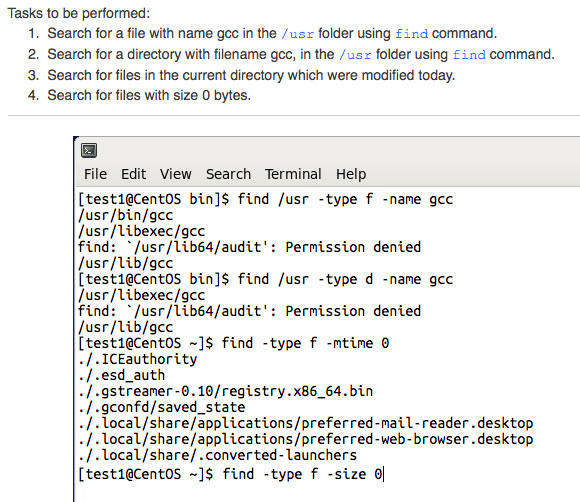Image resolution: width=580 pixels, height=502 pixels.
Task: Click the 'find -type f -mtime 0' command
Action: click(x=305, y=343)
